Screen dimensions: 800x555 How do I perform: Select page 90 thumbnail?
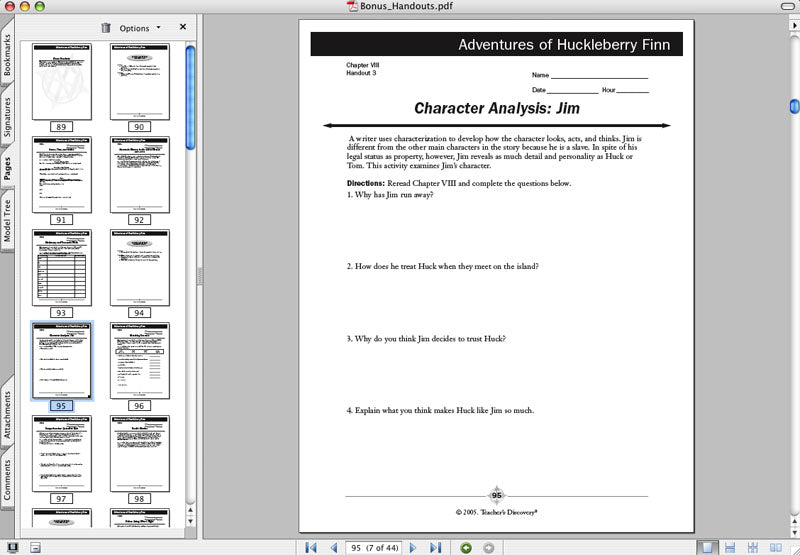click(140, 82)
